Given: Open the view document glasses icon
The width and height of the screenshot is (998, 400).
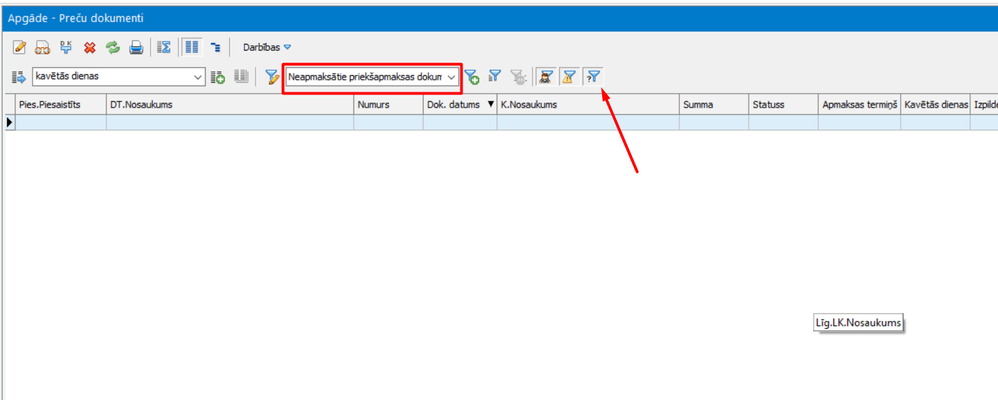Looking at the screenshot, I should [43, 47].
